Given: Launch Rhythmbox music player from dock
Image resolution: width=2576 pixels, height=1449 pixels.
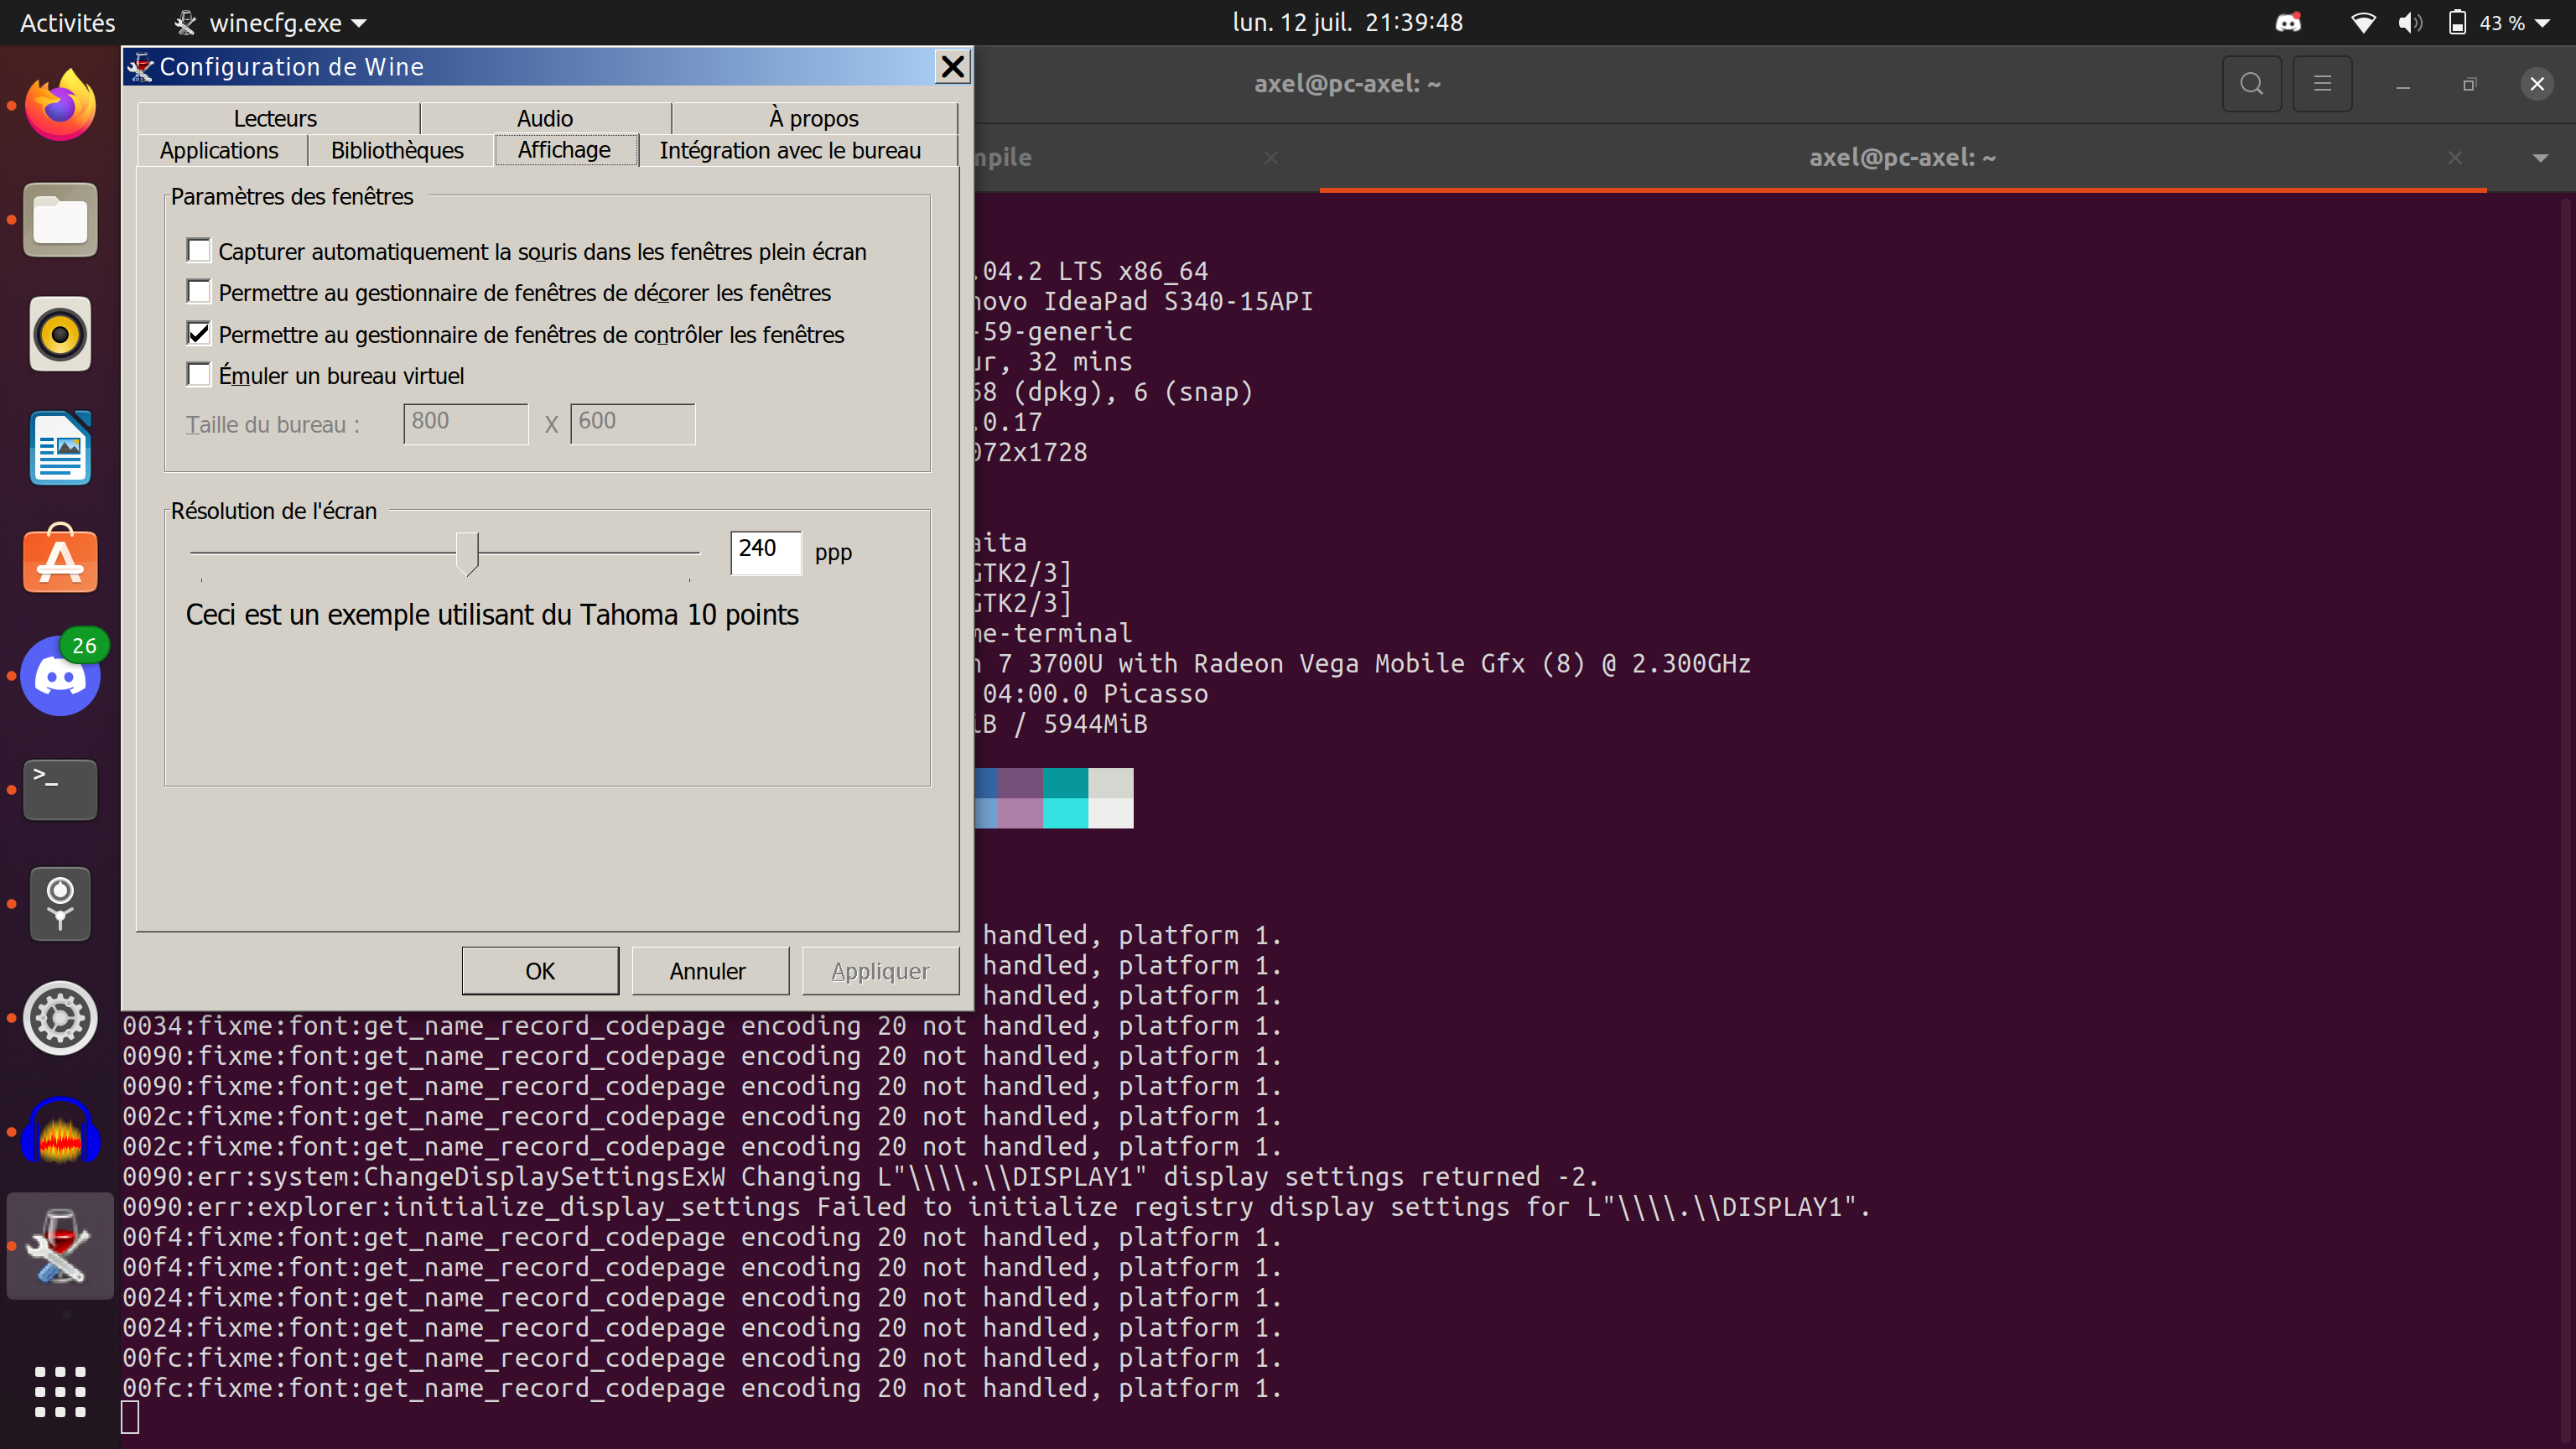Looking at the screenshot, I should 60,334.
